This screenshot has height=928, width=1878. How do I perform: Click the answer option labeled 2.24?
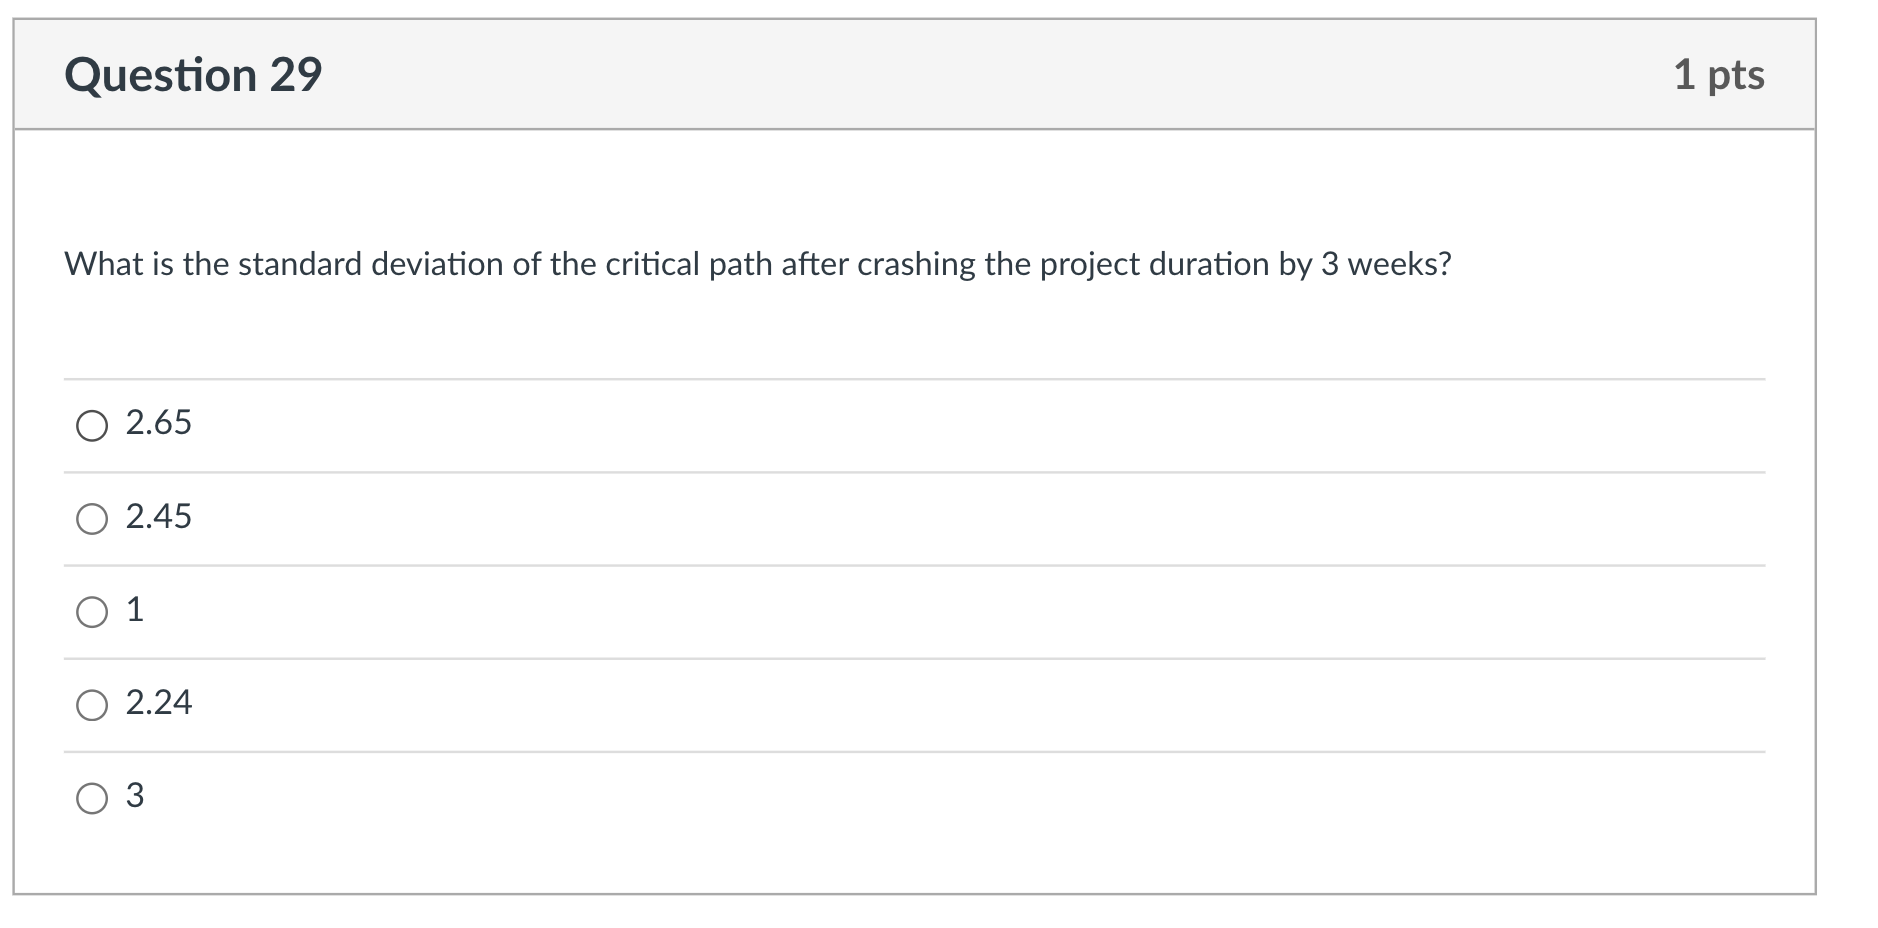pos(158,705)
